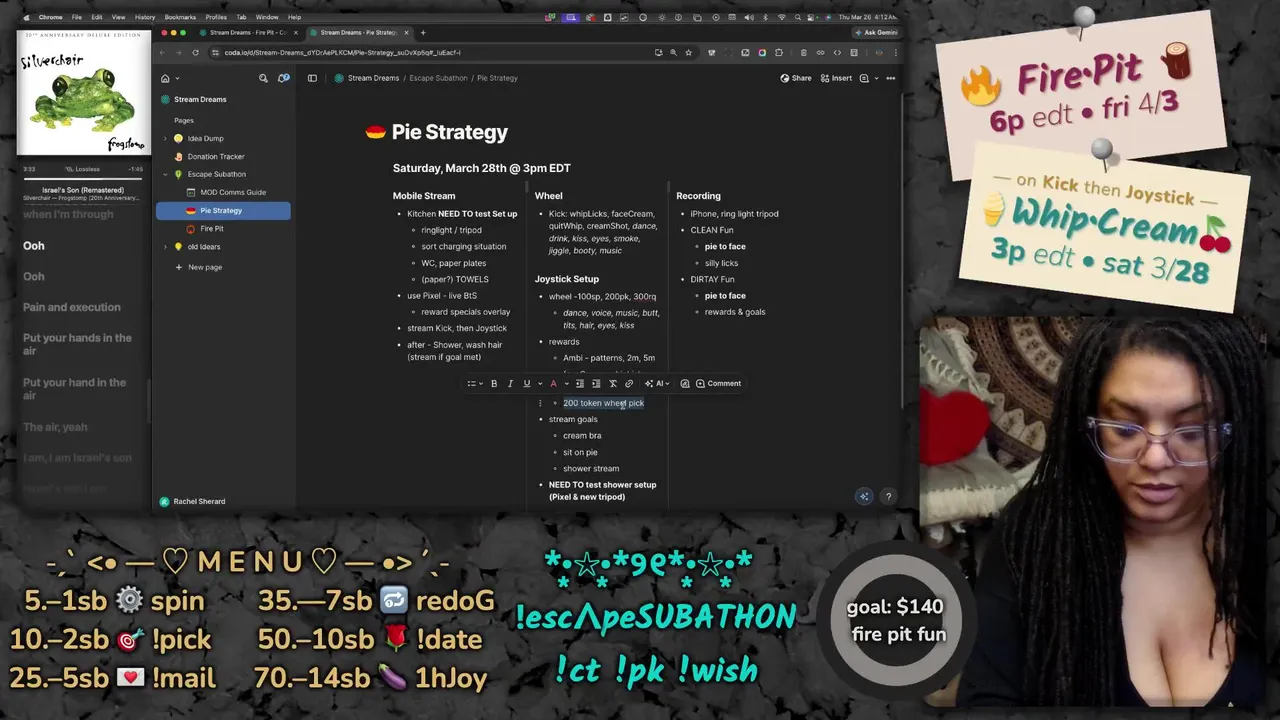Reload the page in Chrome
1280x720 pixels.
(x=195, y=52)
